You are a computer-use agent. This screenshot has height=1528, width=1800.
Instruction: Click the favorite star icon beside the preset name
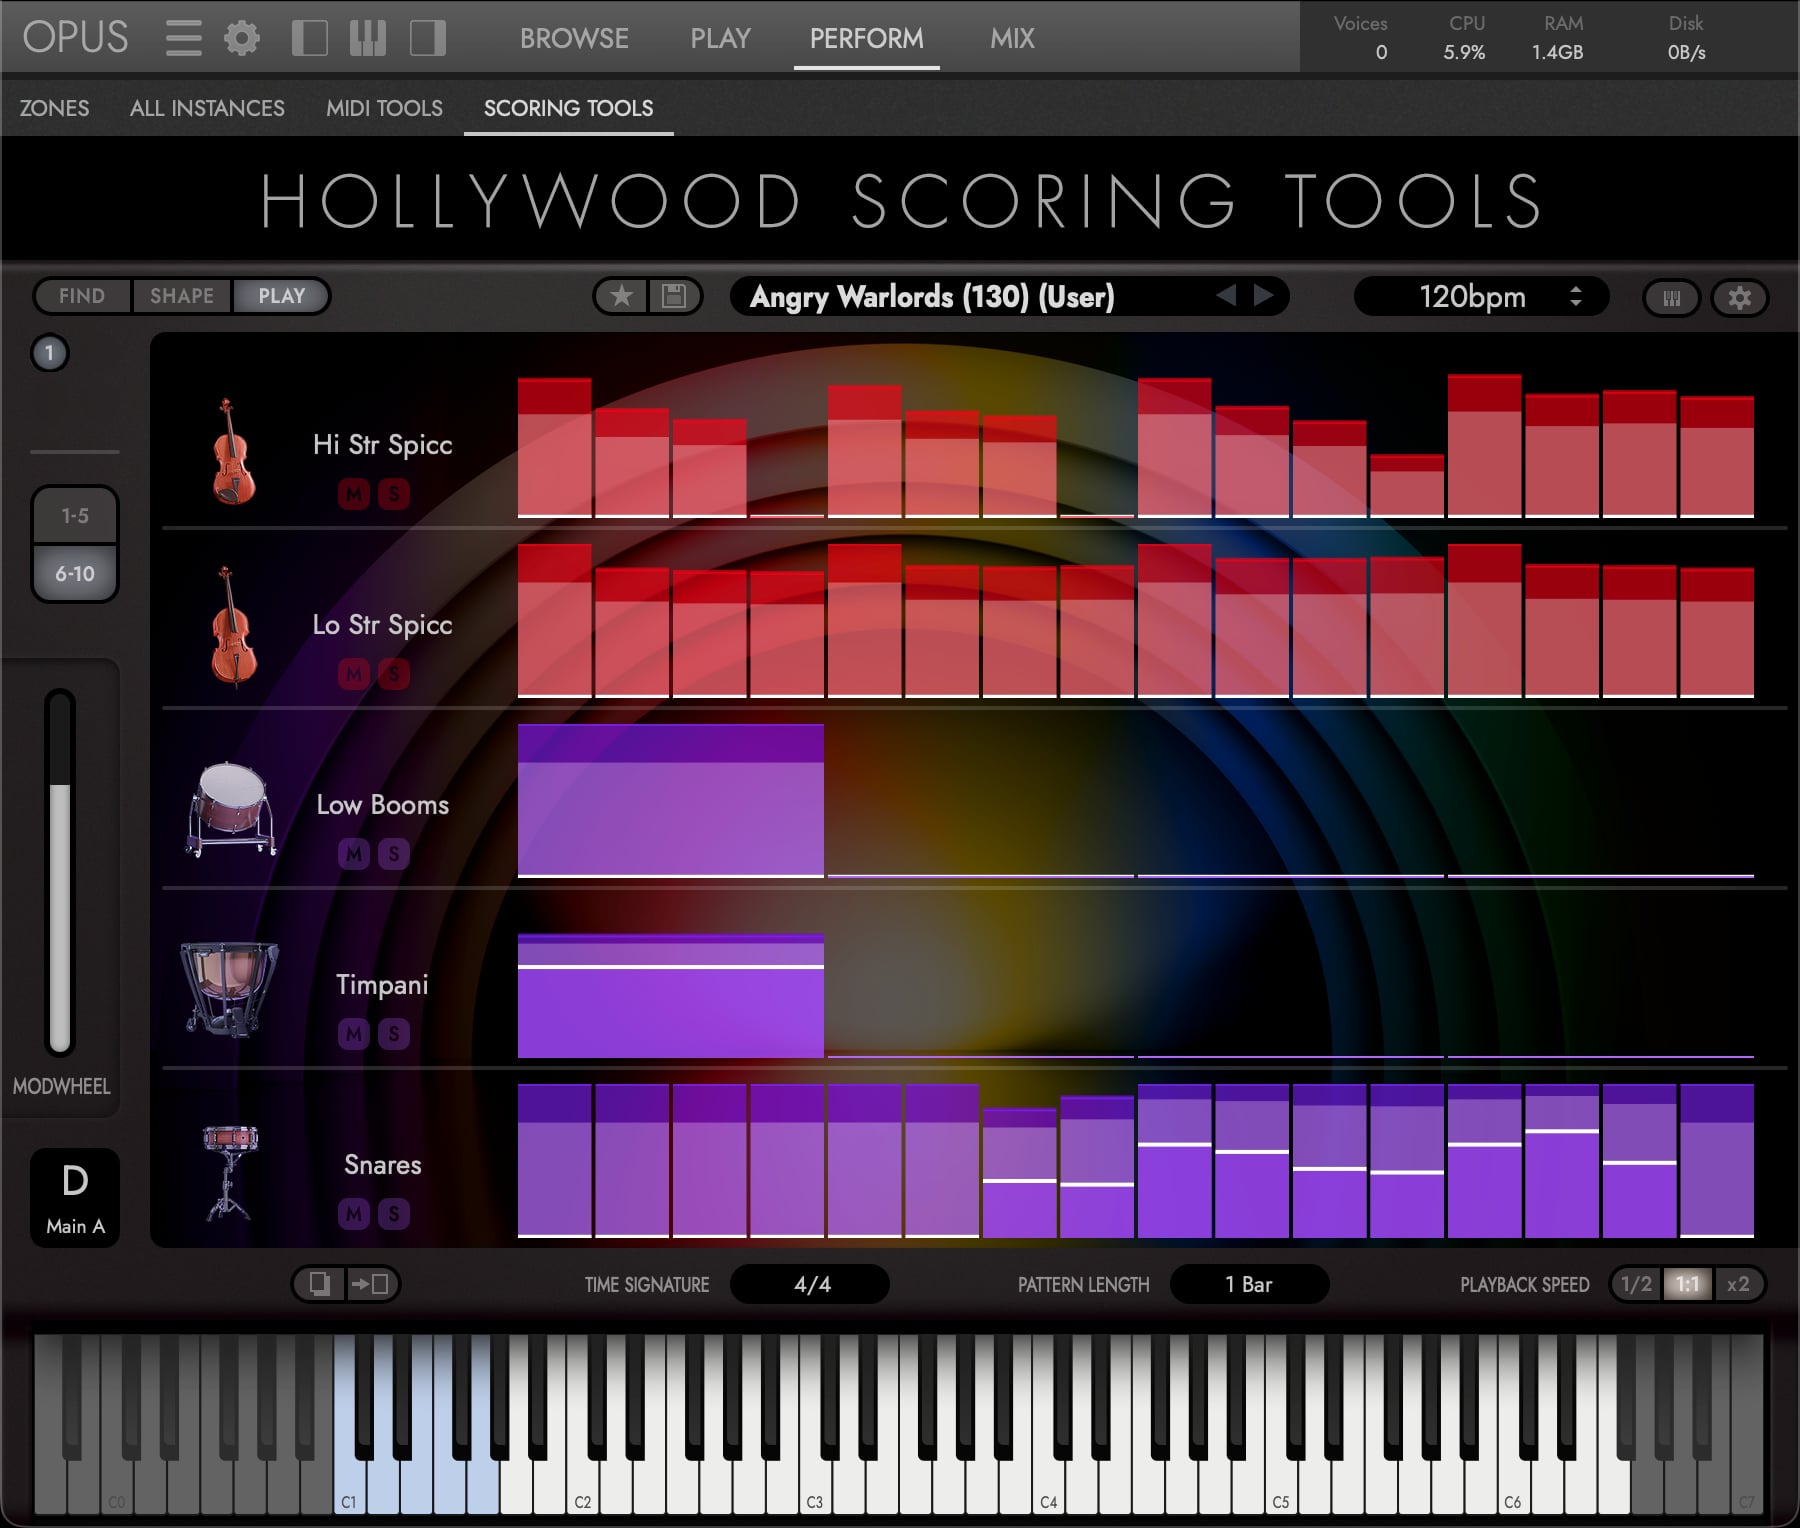click(x=622, y=296)
